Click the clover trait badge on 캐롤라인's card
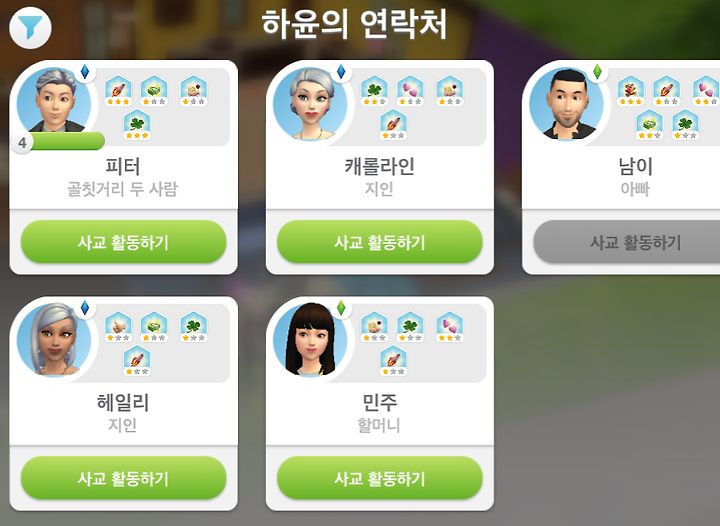This screenshot has width=720, height=526. pyautogui.click(x=374, y=90)
